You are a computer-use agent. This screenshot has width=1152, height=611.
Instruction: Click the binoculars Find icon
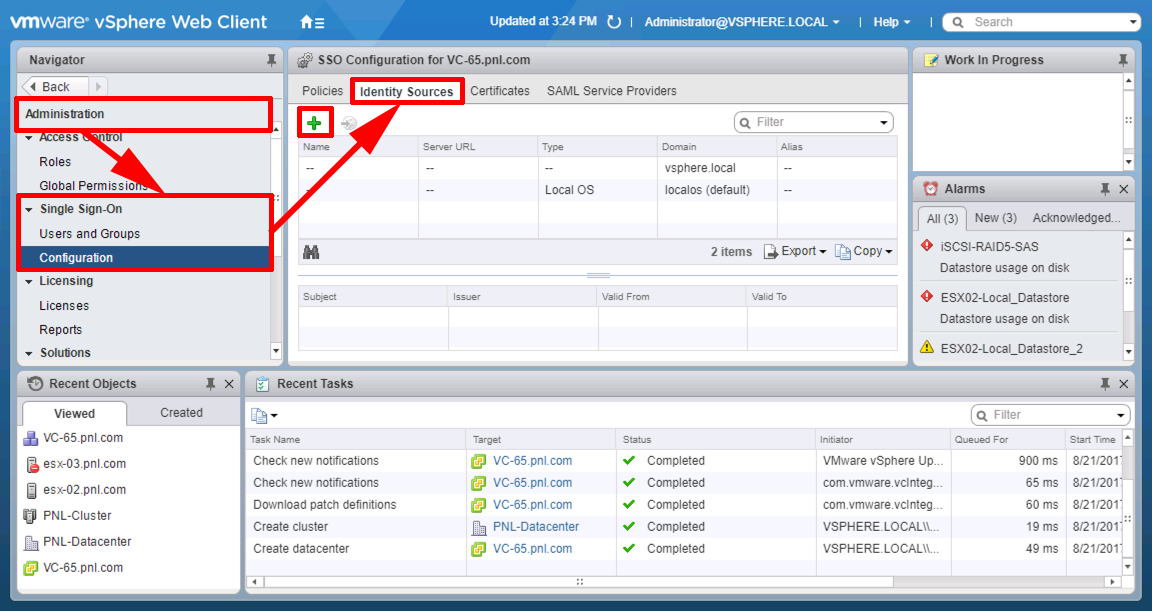click(x=311, y=252)
